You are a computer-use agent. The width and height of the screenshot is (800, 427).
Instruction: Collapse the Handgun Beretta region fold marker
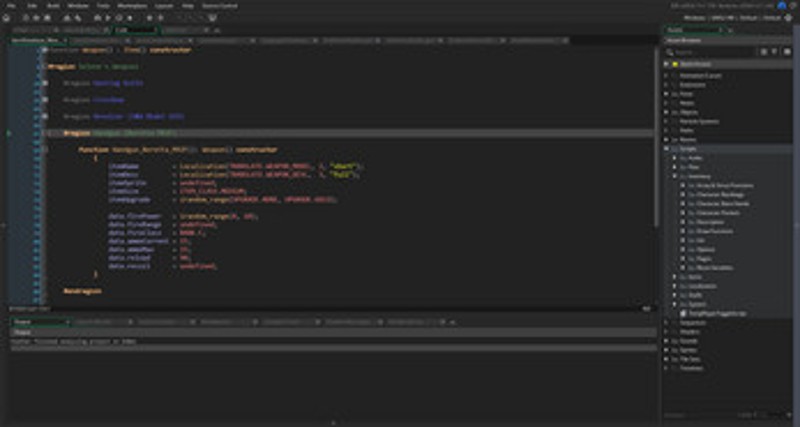46,132
